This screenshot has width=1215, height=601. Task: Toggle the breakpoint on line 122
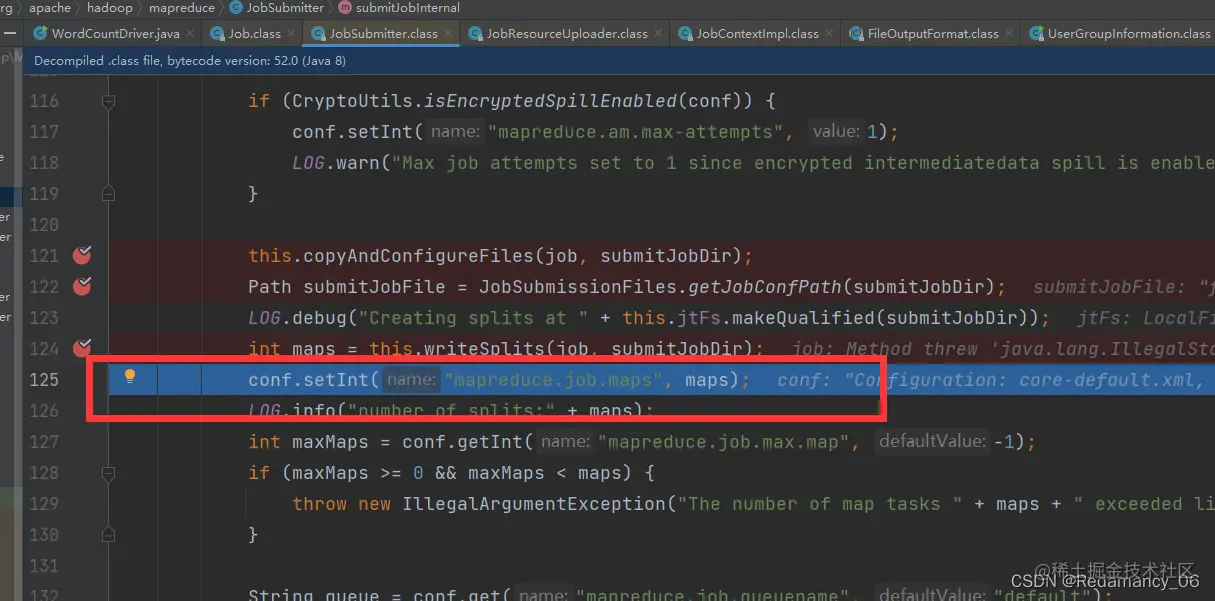(82, 287)
